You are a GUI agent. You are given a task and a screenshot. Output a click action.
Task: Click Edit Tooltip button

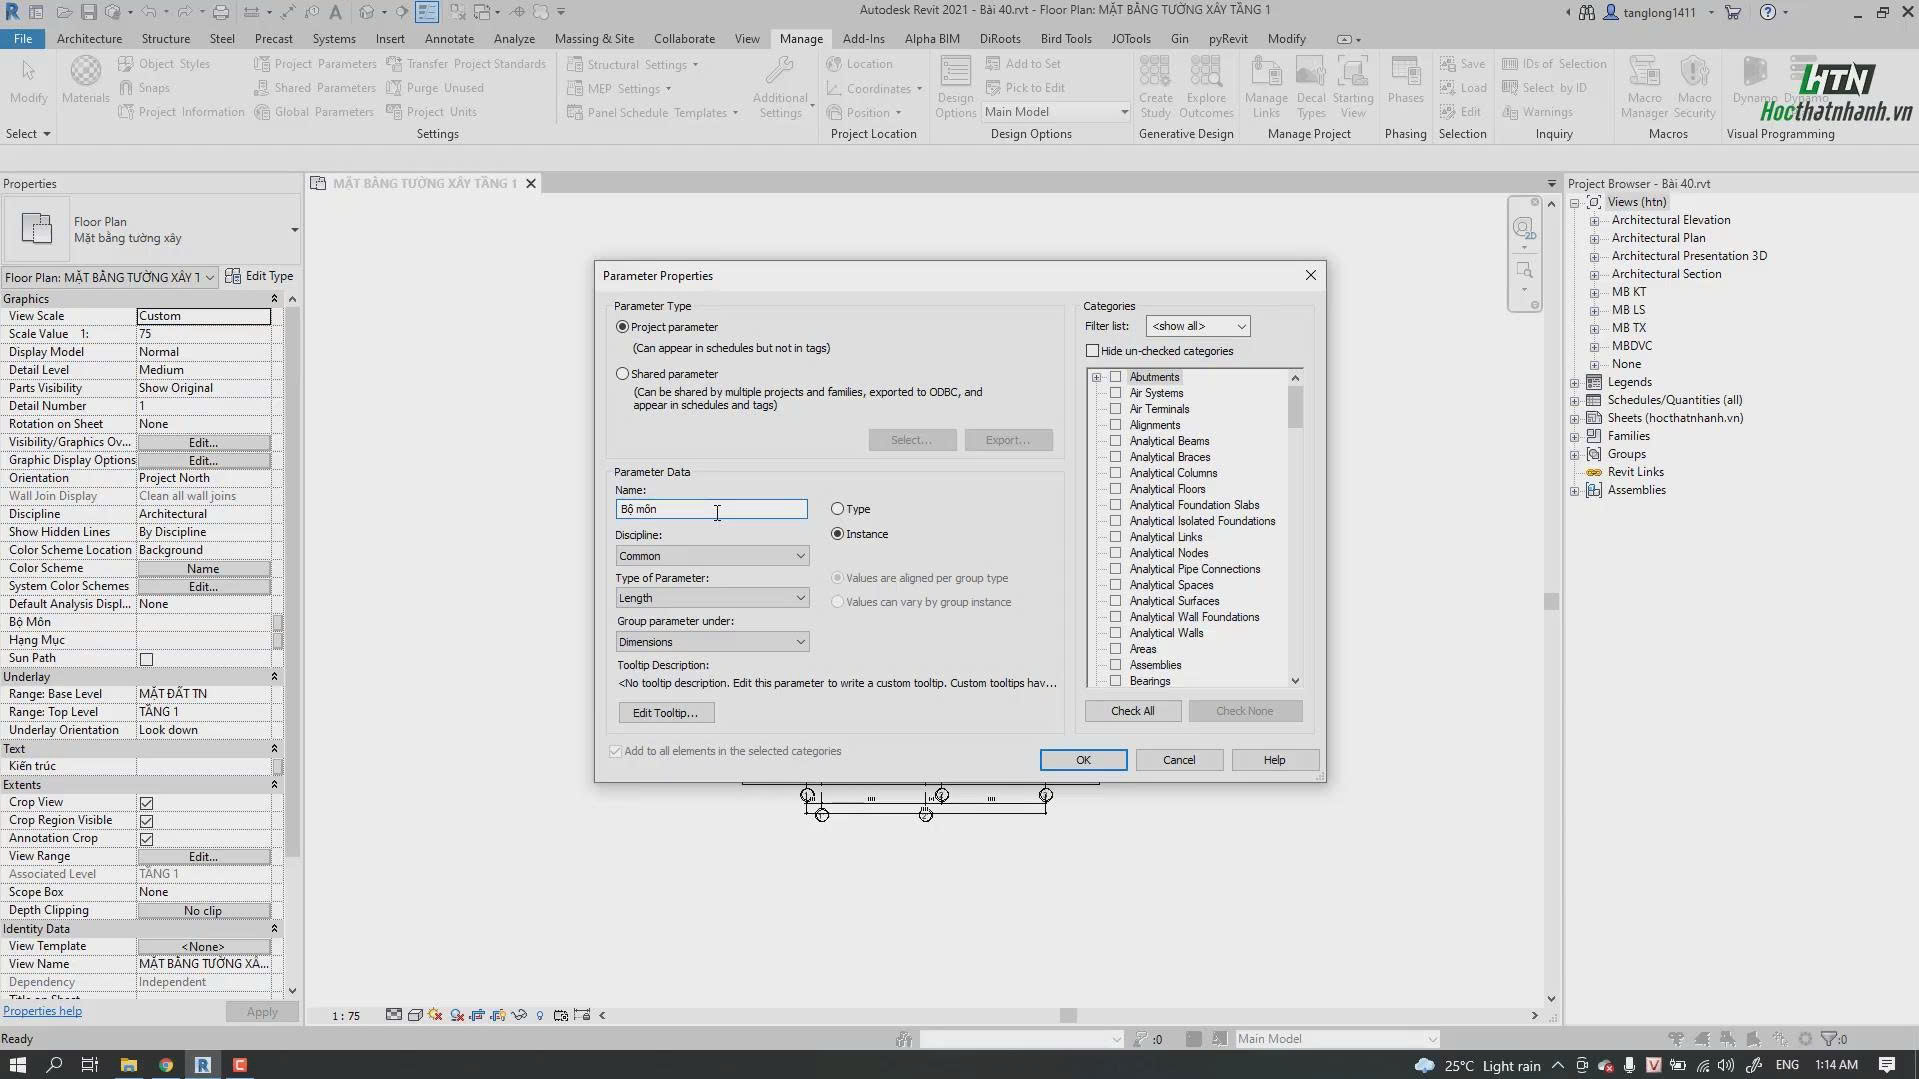[665, 713]
